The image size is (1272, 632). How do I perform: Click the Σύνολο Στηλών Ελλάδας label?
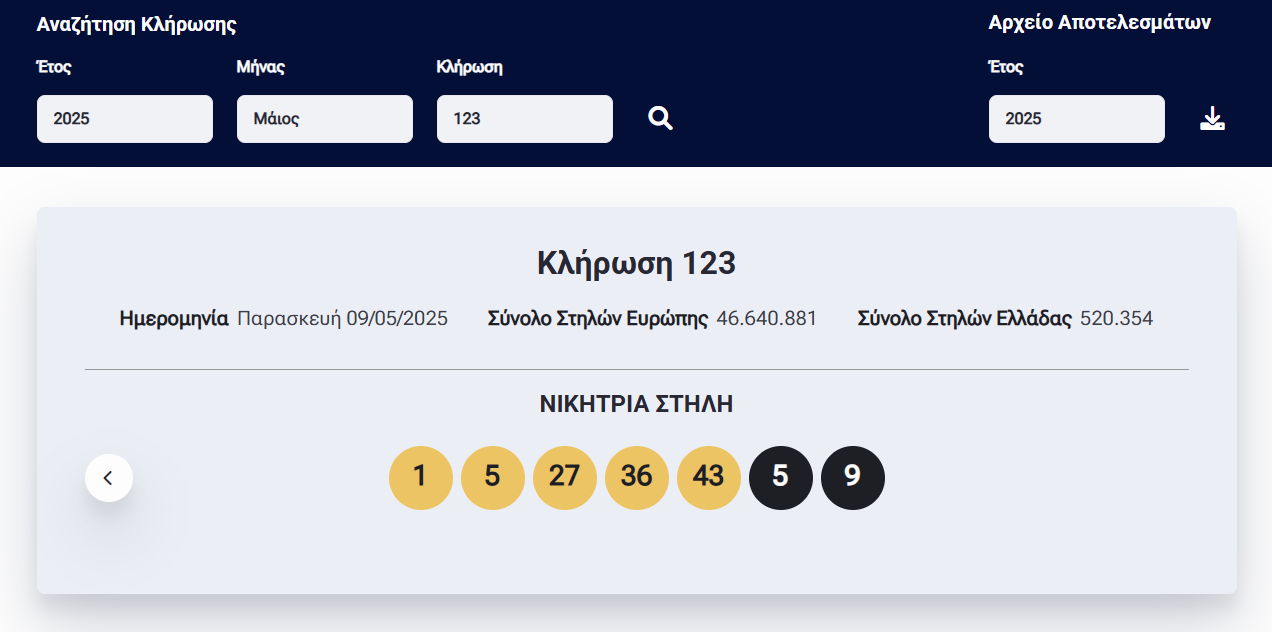[x=965, y=319]
